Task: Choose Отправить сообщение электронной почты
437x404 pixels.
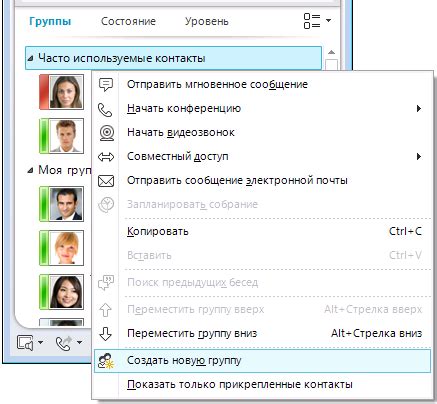Action: [x=262, y=180]
